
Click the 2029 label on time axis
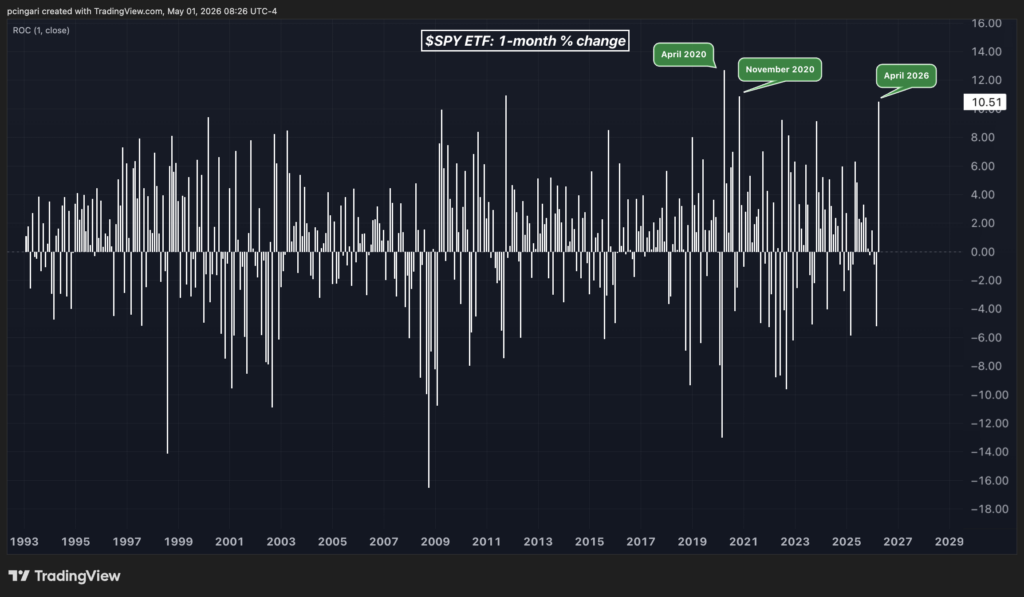click(949, 541)
